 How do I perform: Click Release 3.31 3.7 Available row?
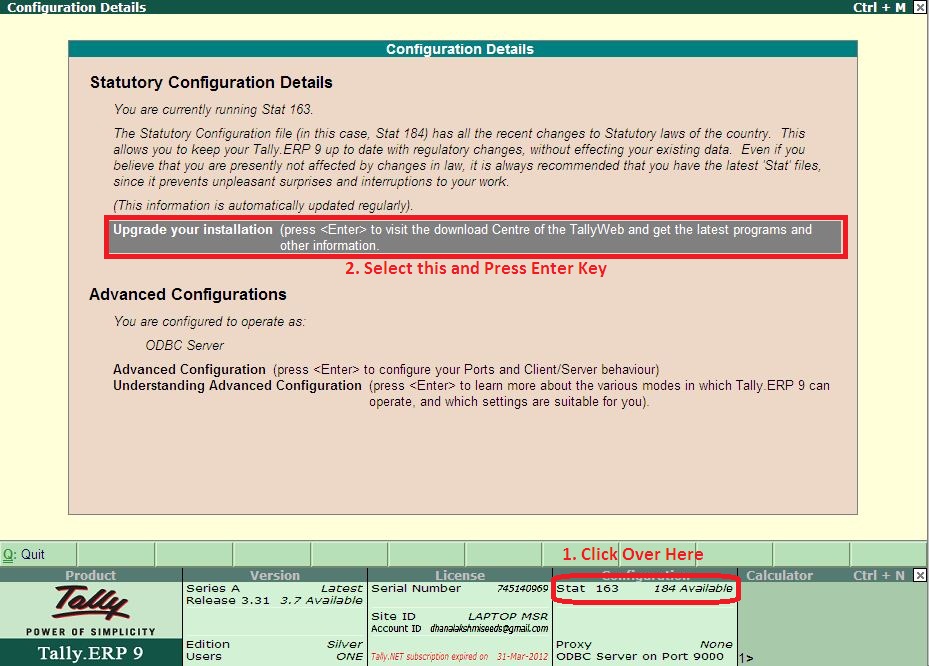coord(274,600)
